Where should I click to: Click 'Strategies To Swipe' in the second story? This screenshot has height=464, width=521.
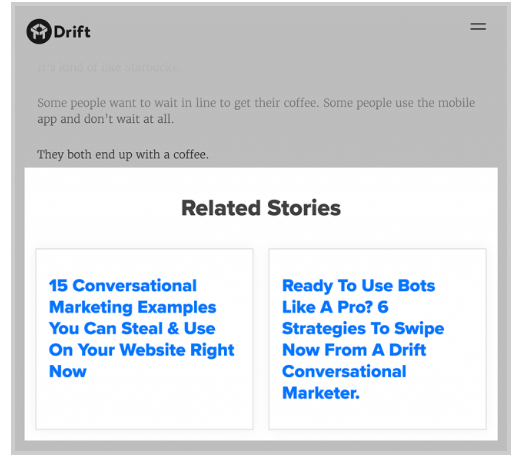click(x=363, y=328)
